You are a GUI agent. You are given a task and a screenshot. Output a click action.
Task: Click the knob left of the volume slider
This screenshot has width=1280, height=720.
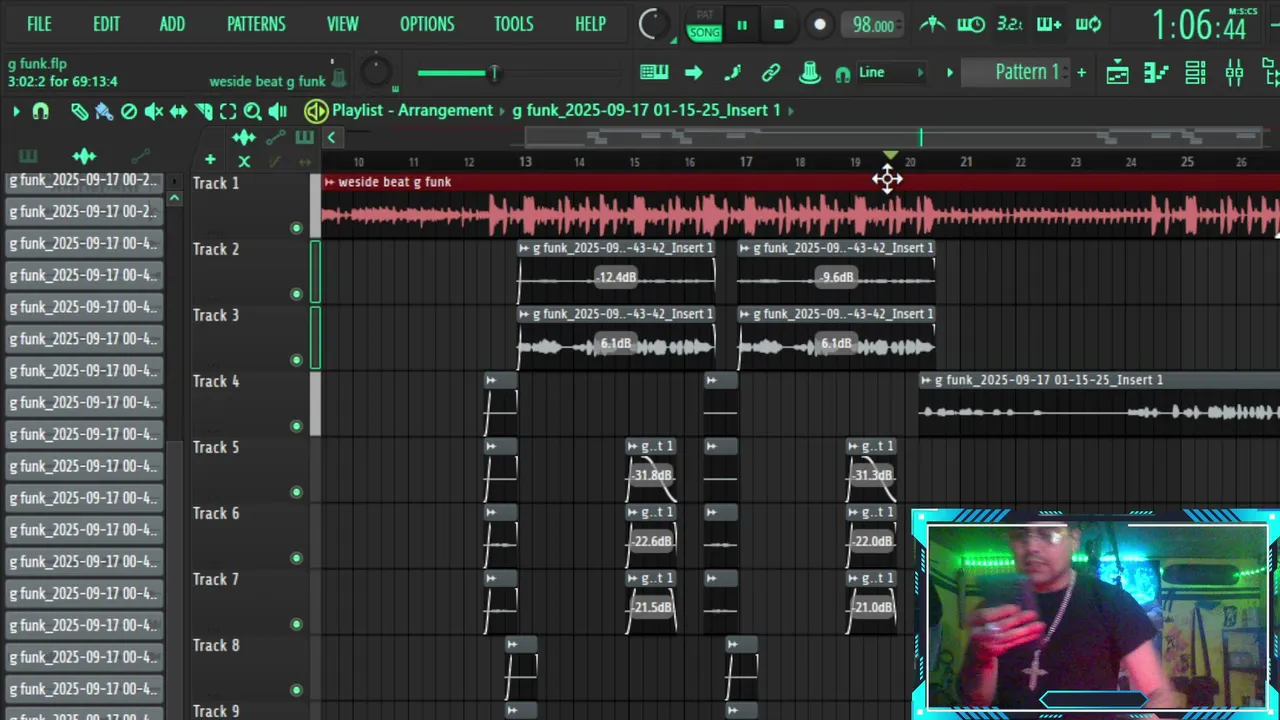376,71
